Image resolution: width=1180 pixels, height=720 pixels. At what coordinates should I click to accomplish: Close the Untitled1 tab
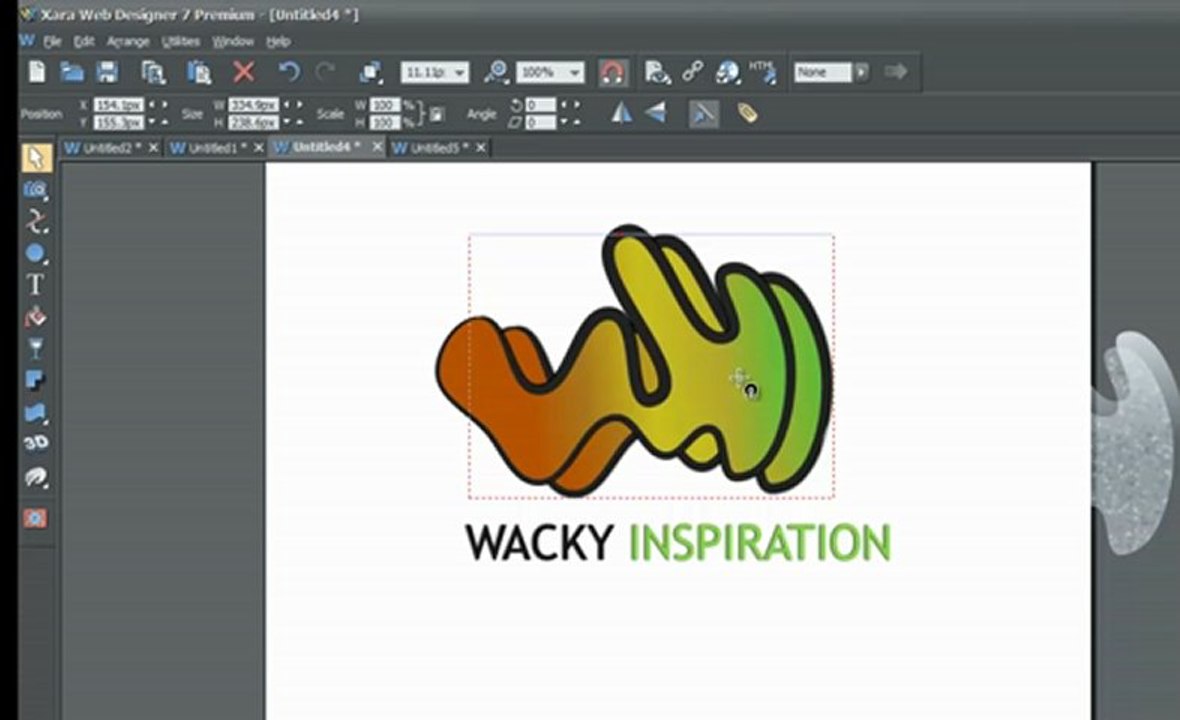[258, 147]
